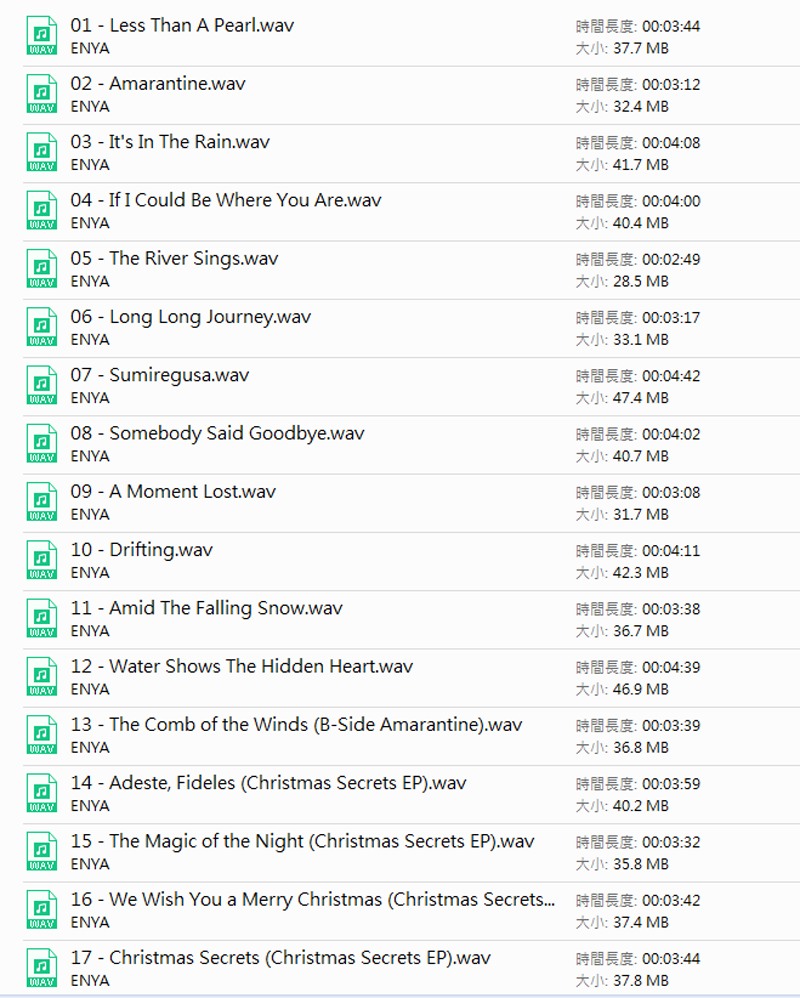
Task: Select 13 - The Comb of the Winds file
Action: click(296, 725)
